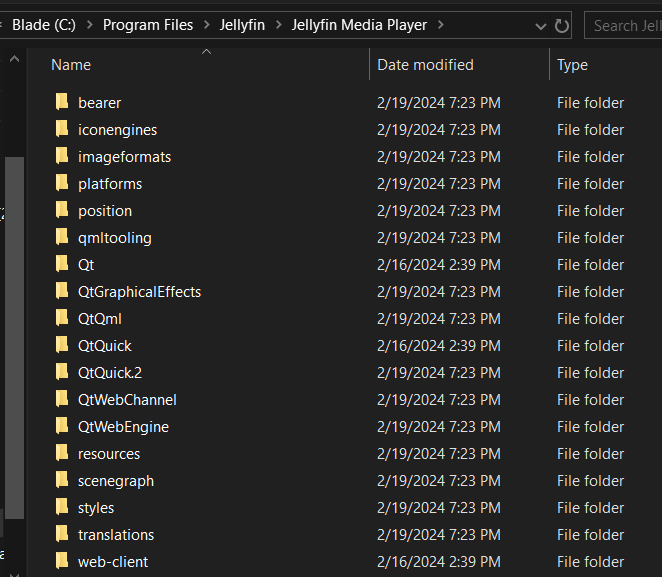Collapse navigation pane section with up chevron
Viewport: 662px width, 577px height.
15,60
